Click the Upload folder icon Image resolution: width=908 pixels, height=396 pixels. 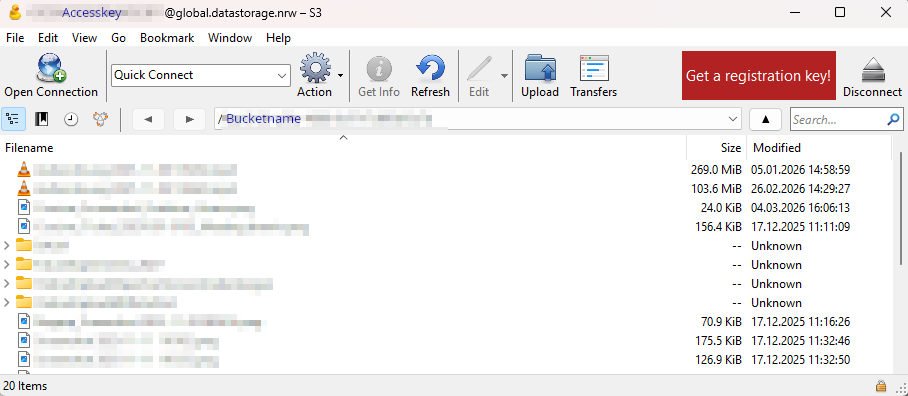pos(540,69)
